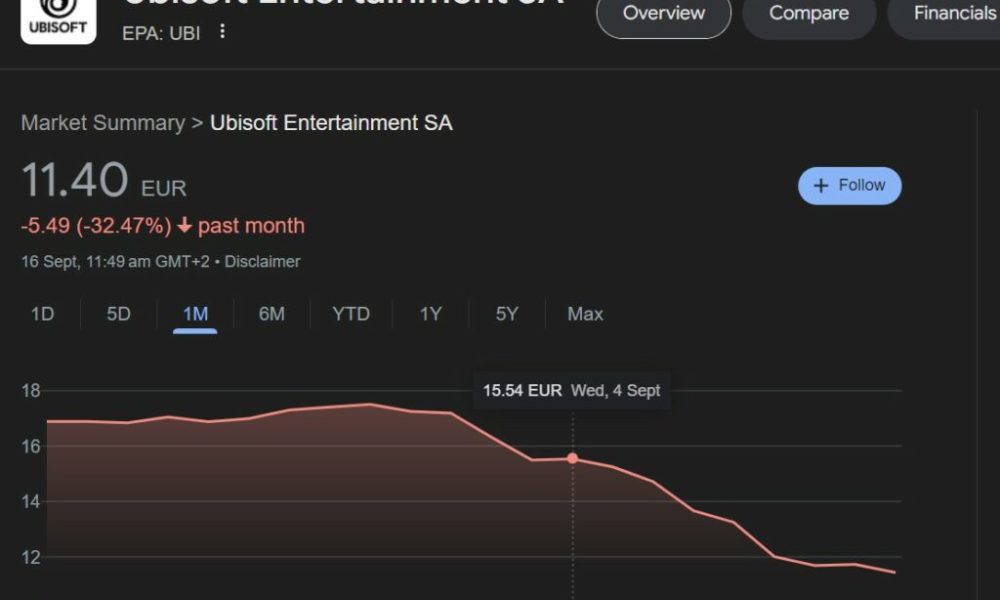Click the 16 y-axis label
This screenshot has width=1000, height=600.
pos(31,446)
